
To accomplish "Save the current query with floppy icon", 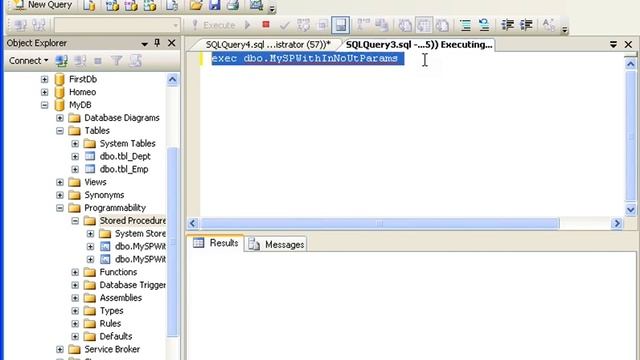I will [214, 5].
